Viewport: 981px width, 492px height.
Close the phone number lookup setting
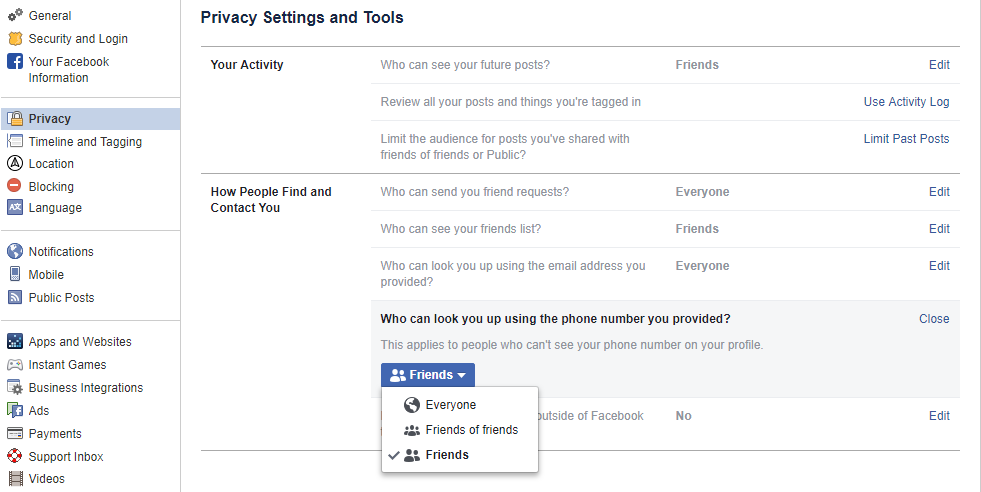point(934,319)
